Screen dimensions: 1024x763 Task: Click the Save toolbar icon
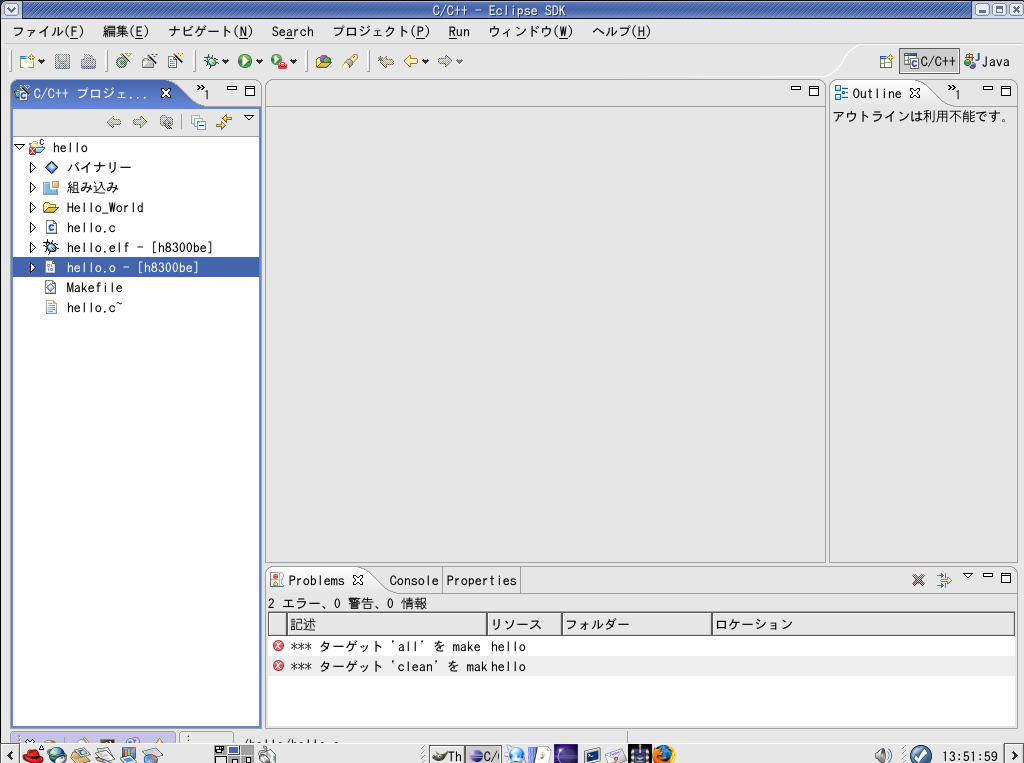(x=62, y=61)
